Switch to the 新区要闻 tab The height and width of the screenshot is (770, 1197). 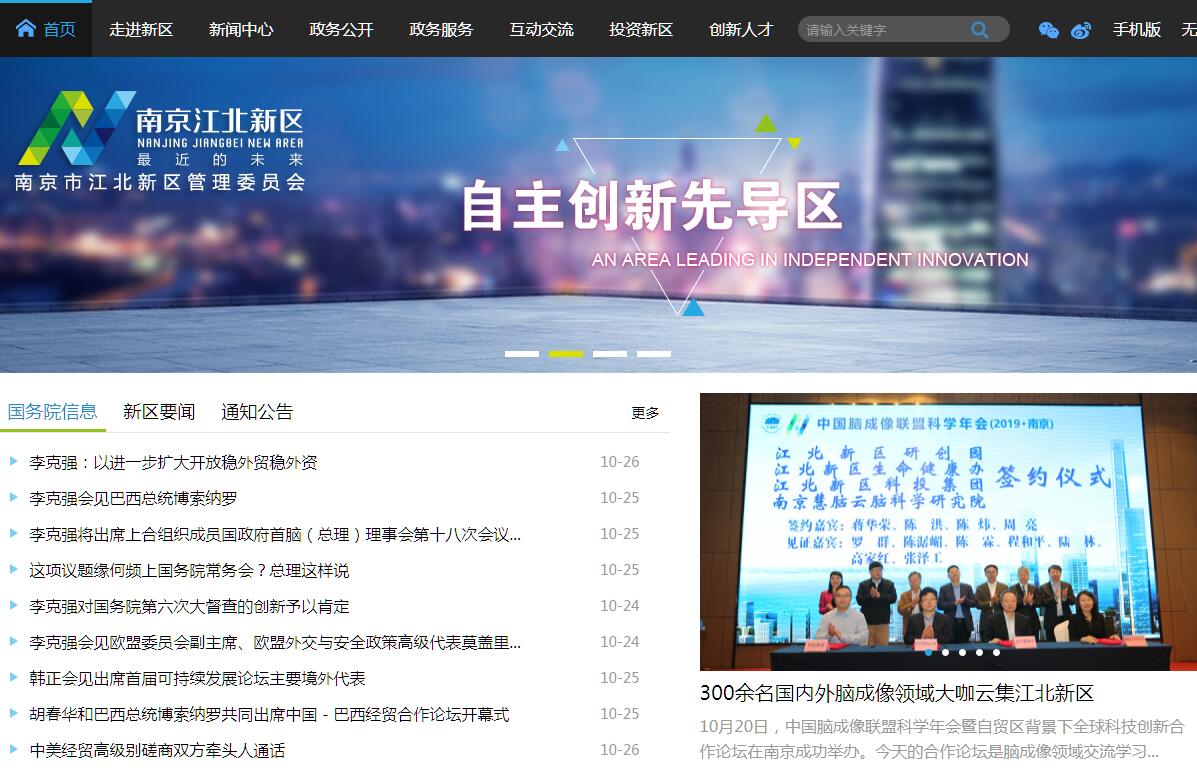tap(159, 412)
